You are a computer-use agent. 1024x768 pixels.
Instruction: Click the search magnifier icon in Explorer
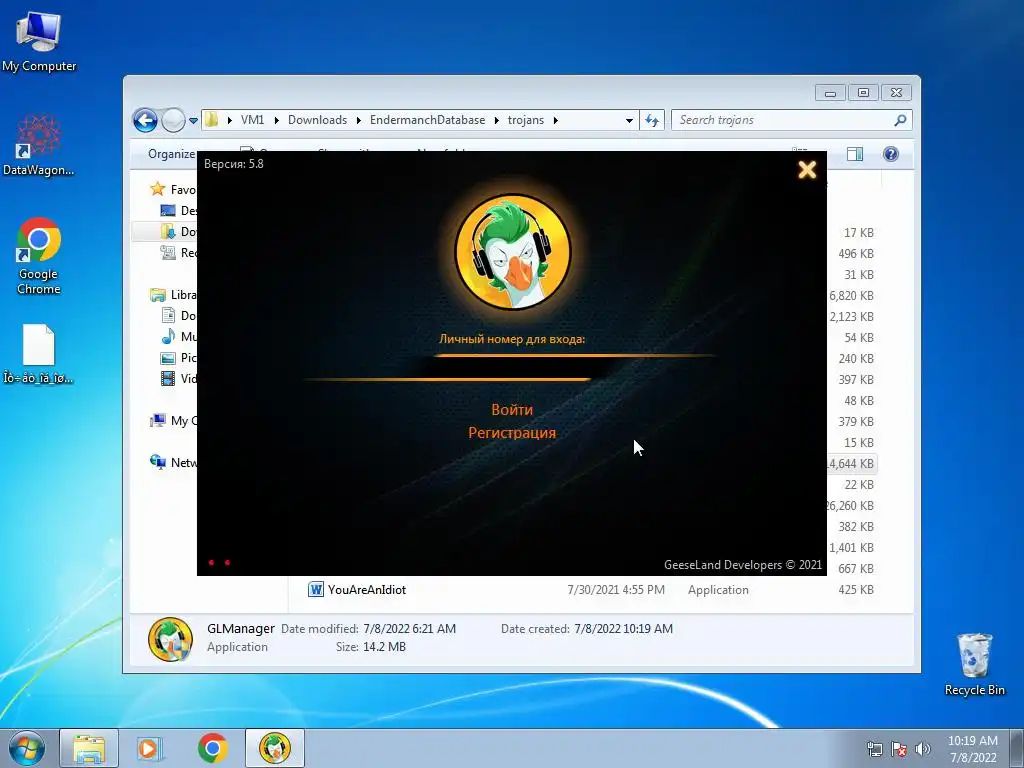(x=901, y=120)
